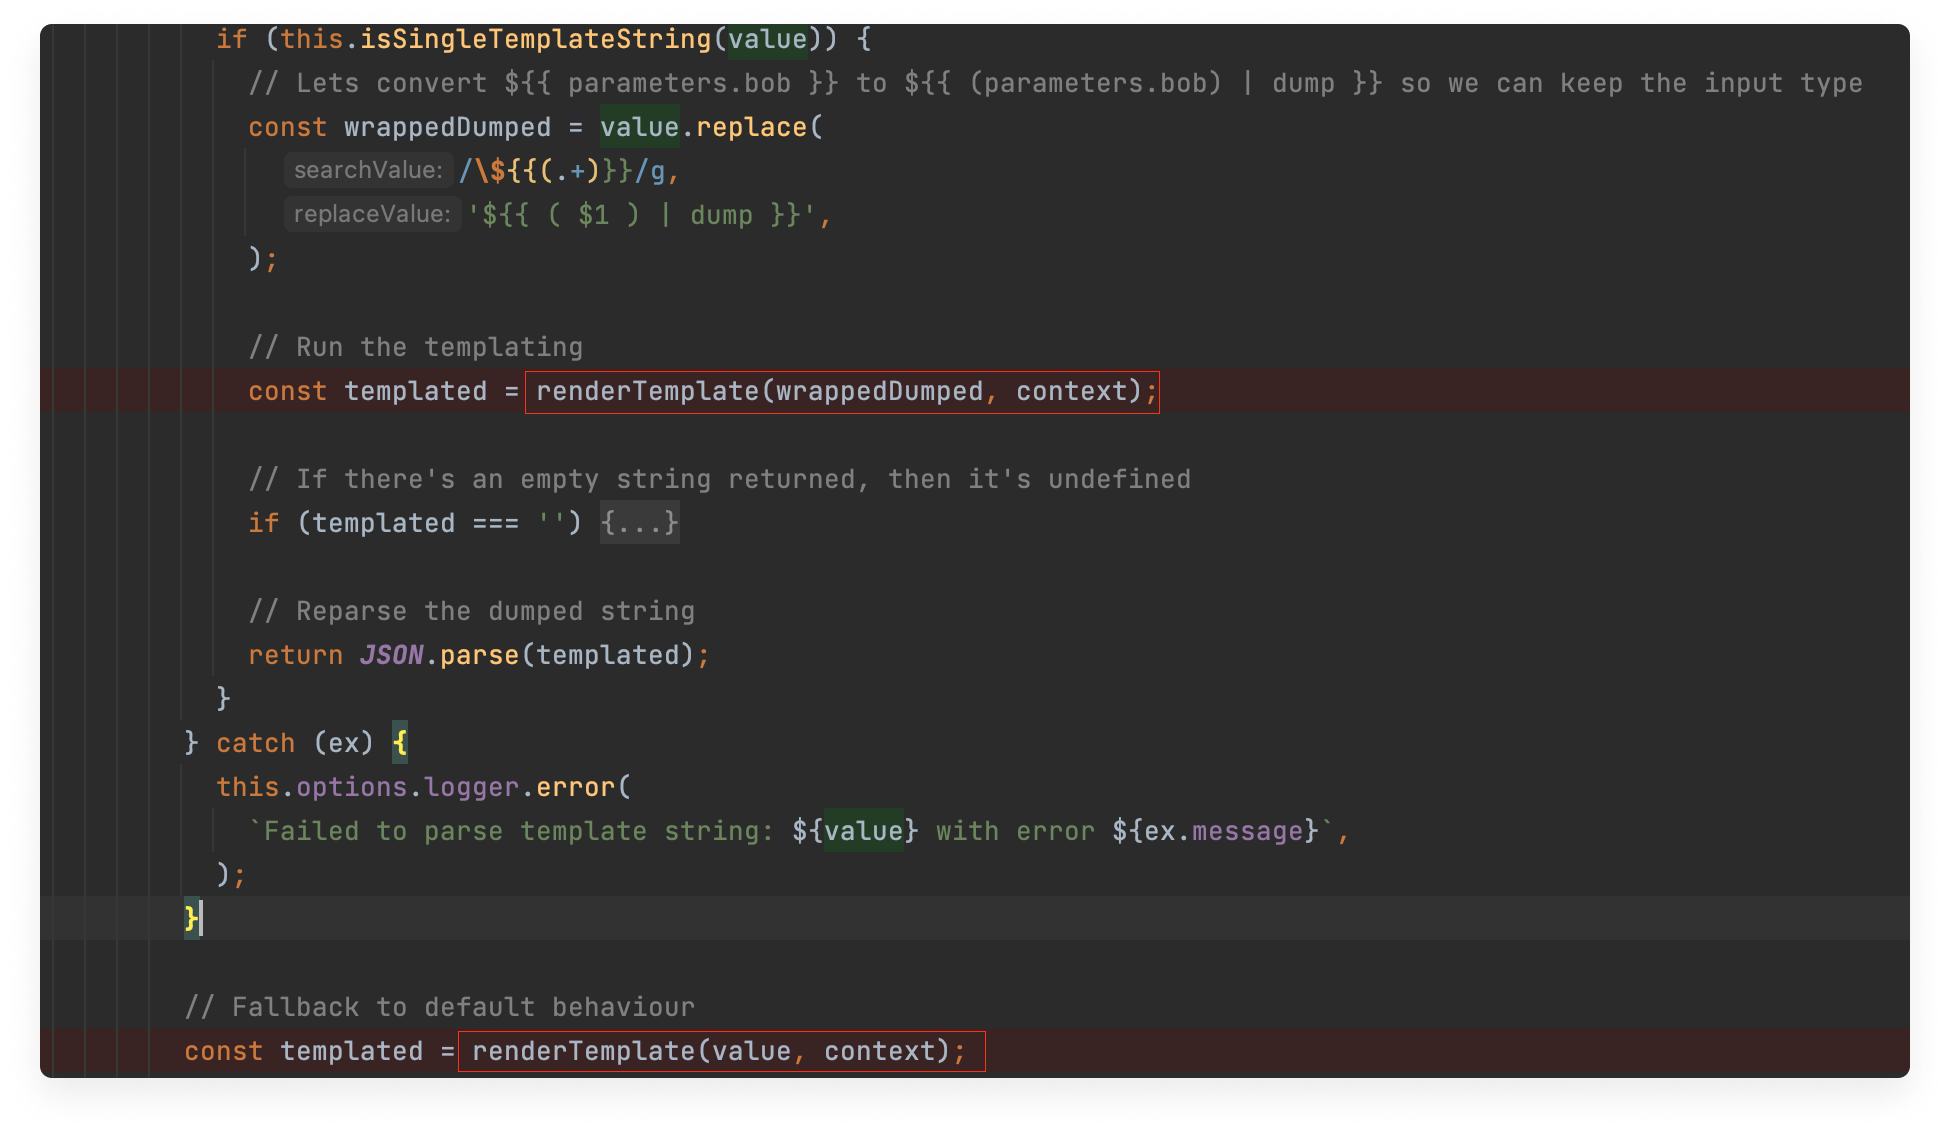The width and height of the screenshot is (1950, 1134).
Task: Select the highlighted value parameter in isSingleTemplateString
Action: [767, 39]
